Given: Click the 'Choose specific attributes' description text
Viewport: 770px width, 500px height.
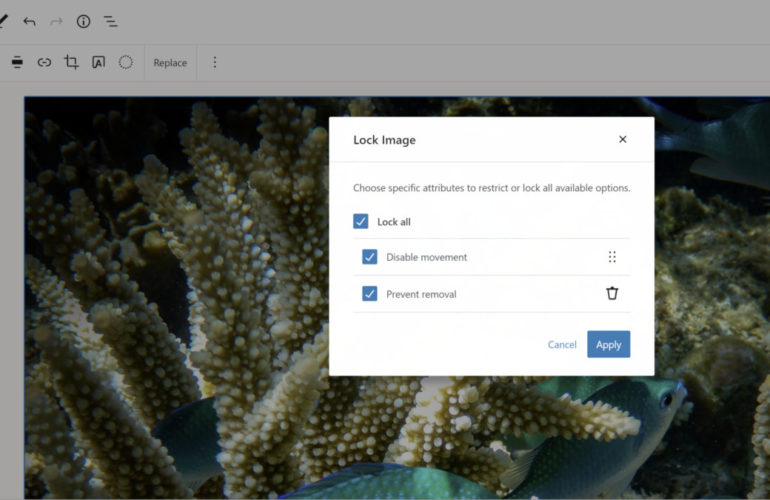Looking at the screenshot, I should point(492,188).
